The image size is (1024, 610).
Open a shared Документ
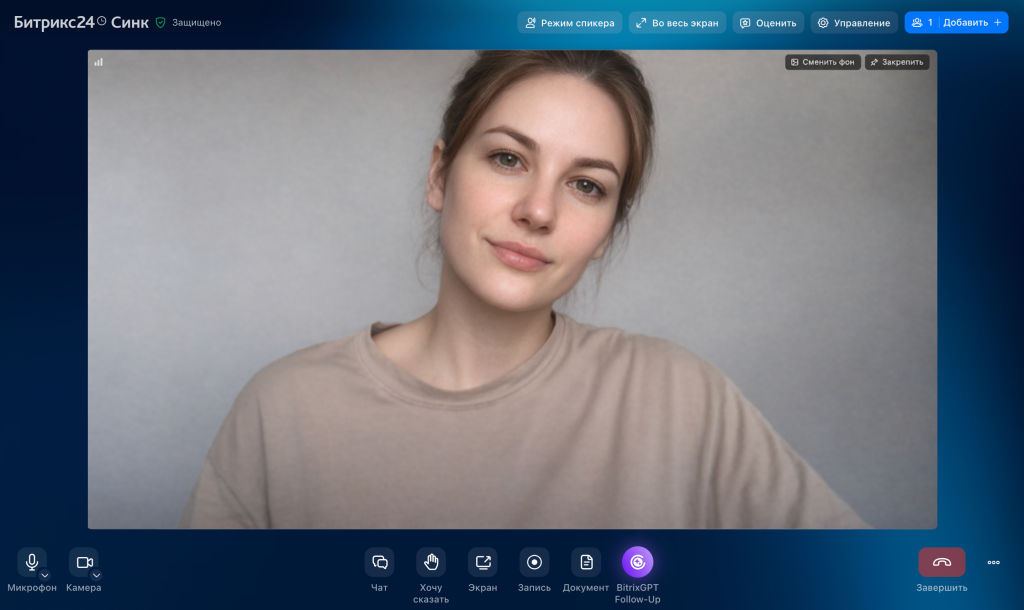pyautogui.click(x=584, y=562)
